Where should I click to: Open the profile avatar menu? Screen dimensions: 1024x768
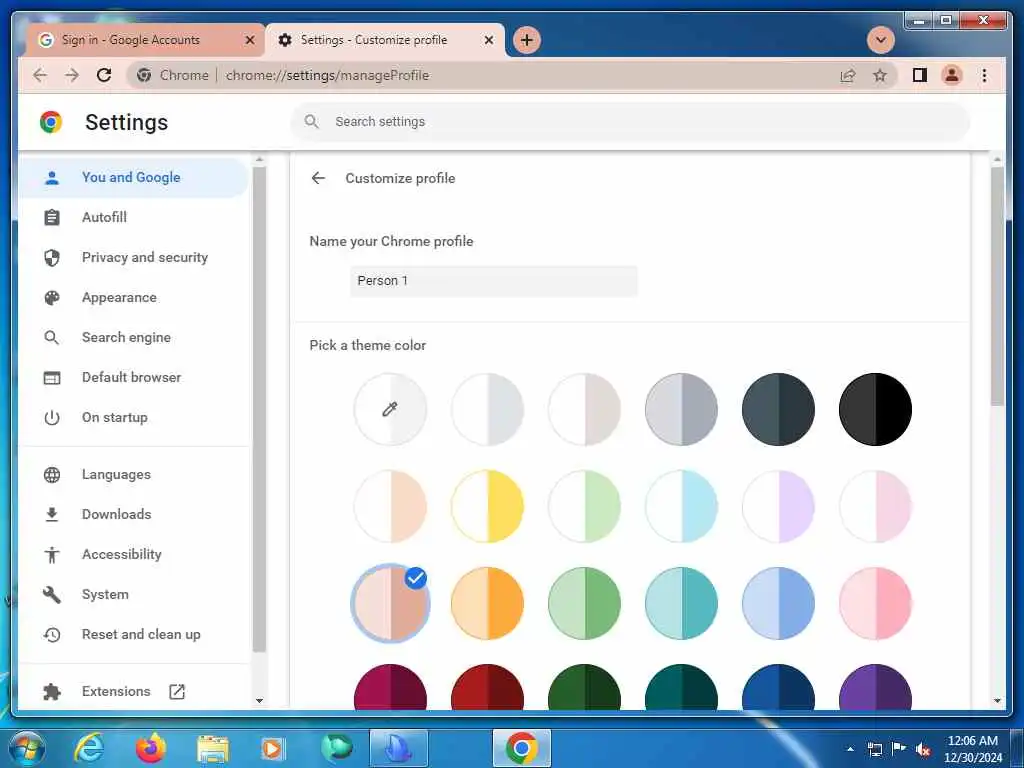[x=952, y=75]
